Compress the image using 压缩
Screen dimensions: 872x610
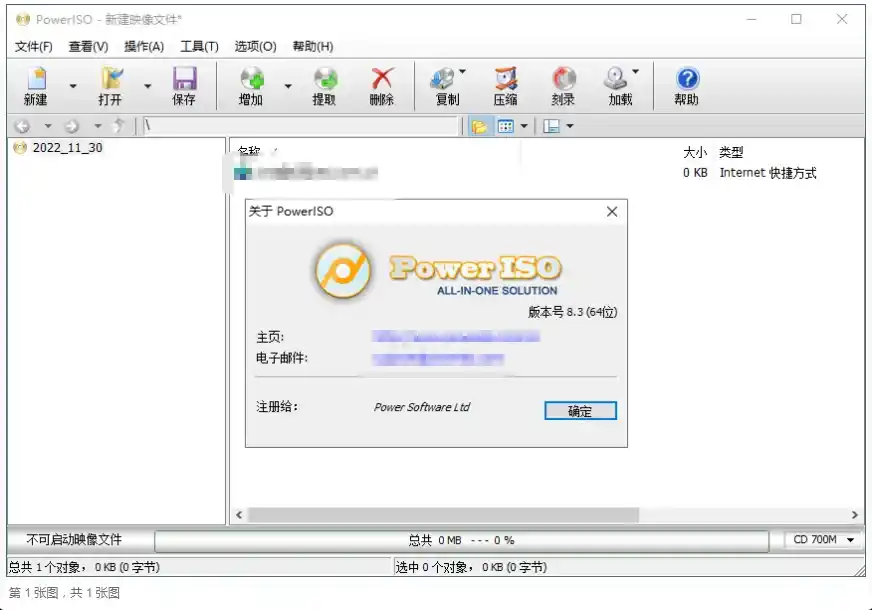point(504,85)
